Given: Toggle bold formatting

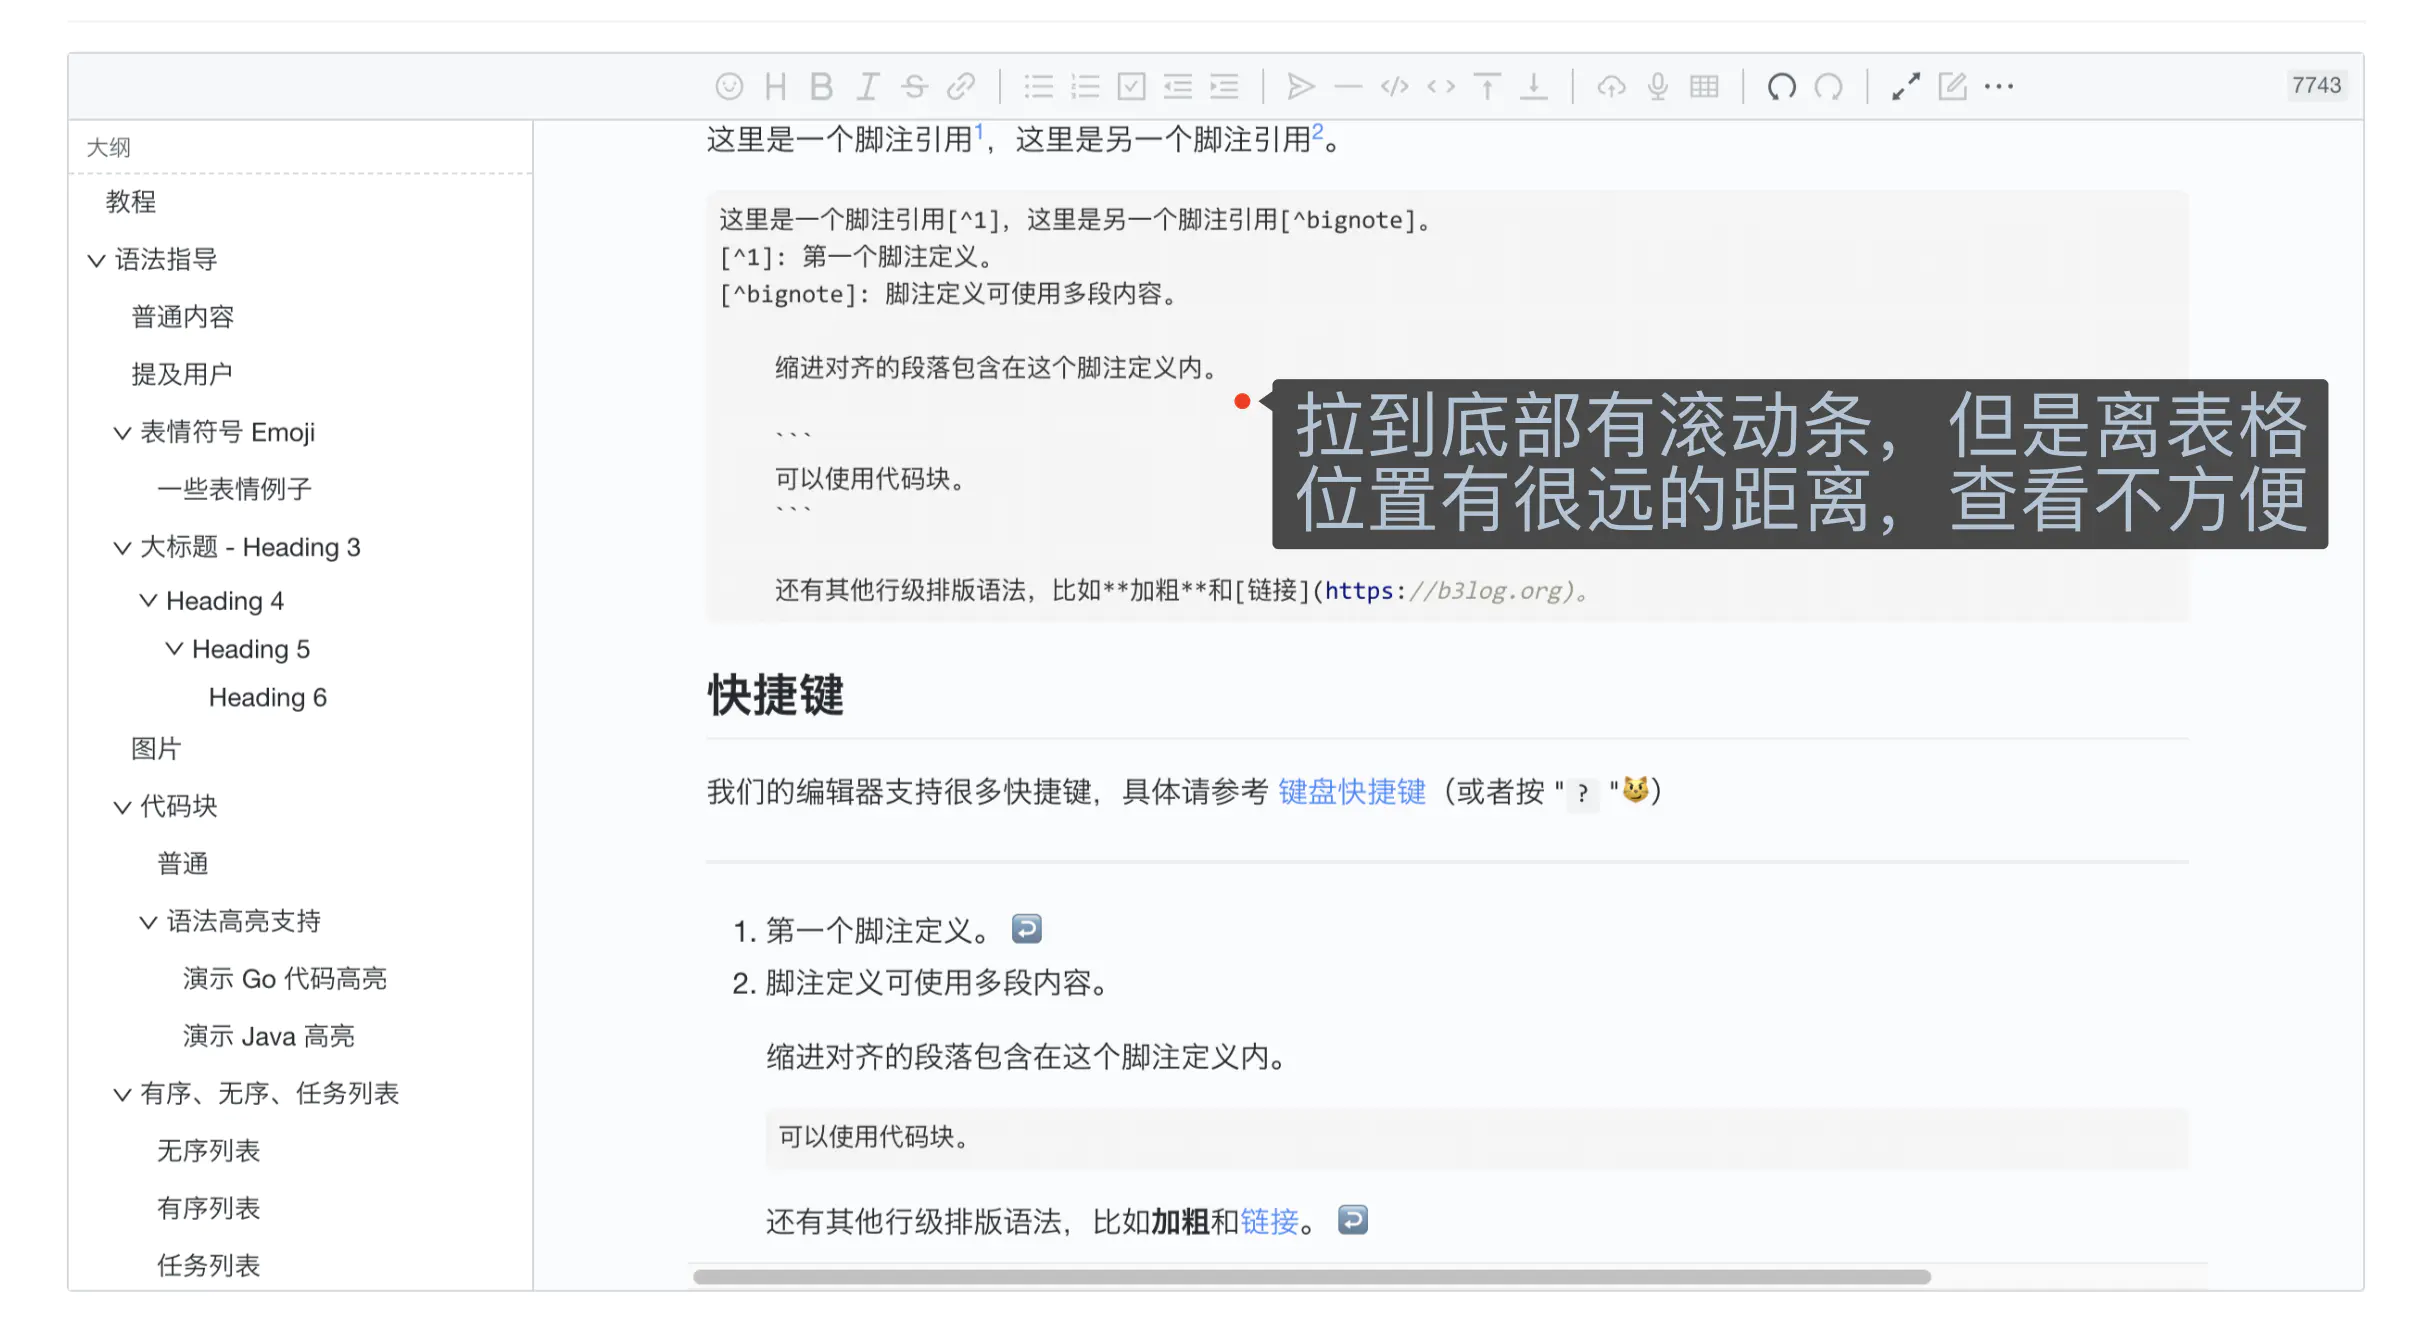Looking at the screenshot, I should [x=821, y=87].
